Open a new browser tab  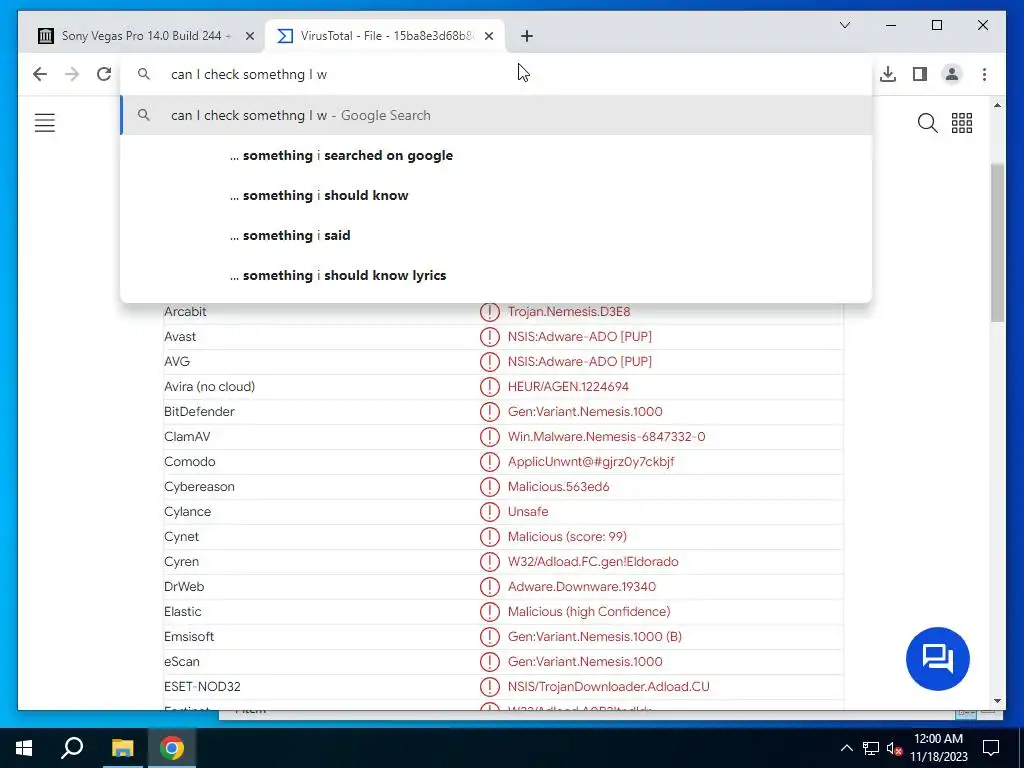click(x=527, y=36)
